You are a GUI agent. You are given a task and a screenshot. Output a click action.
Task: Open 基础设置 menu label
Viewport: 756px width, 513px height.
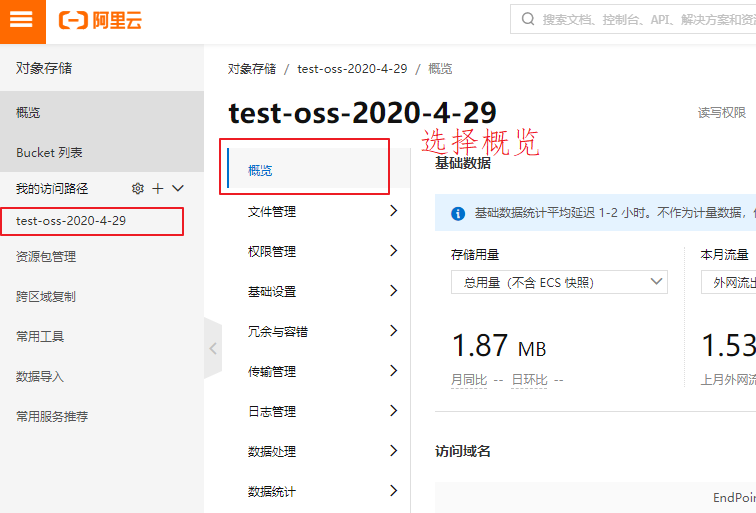(x=272, y=291)
